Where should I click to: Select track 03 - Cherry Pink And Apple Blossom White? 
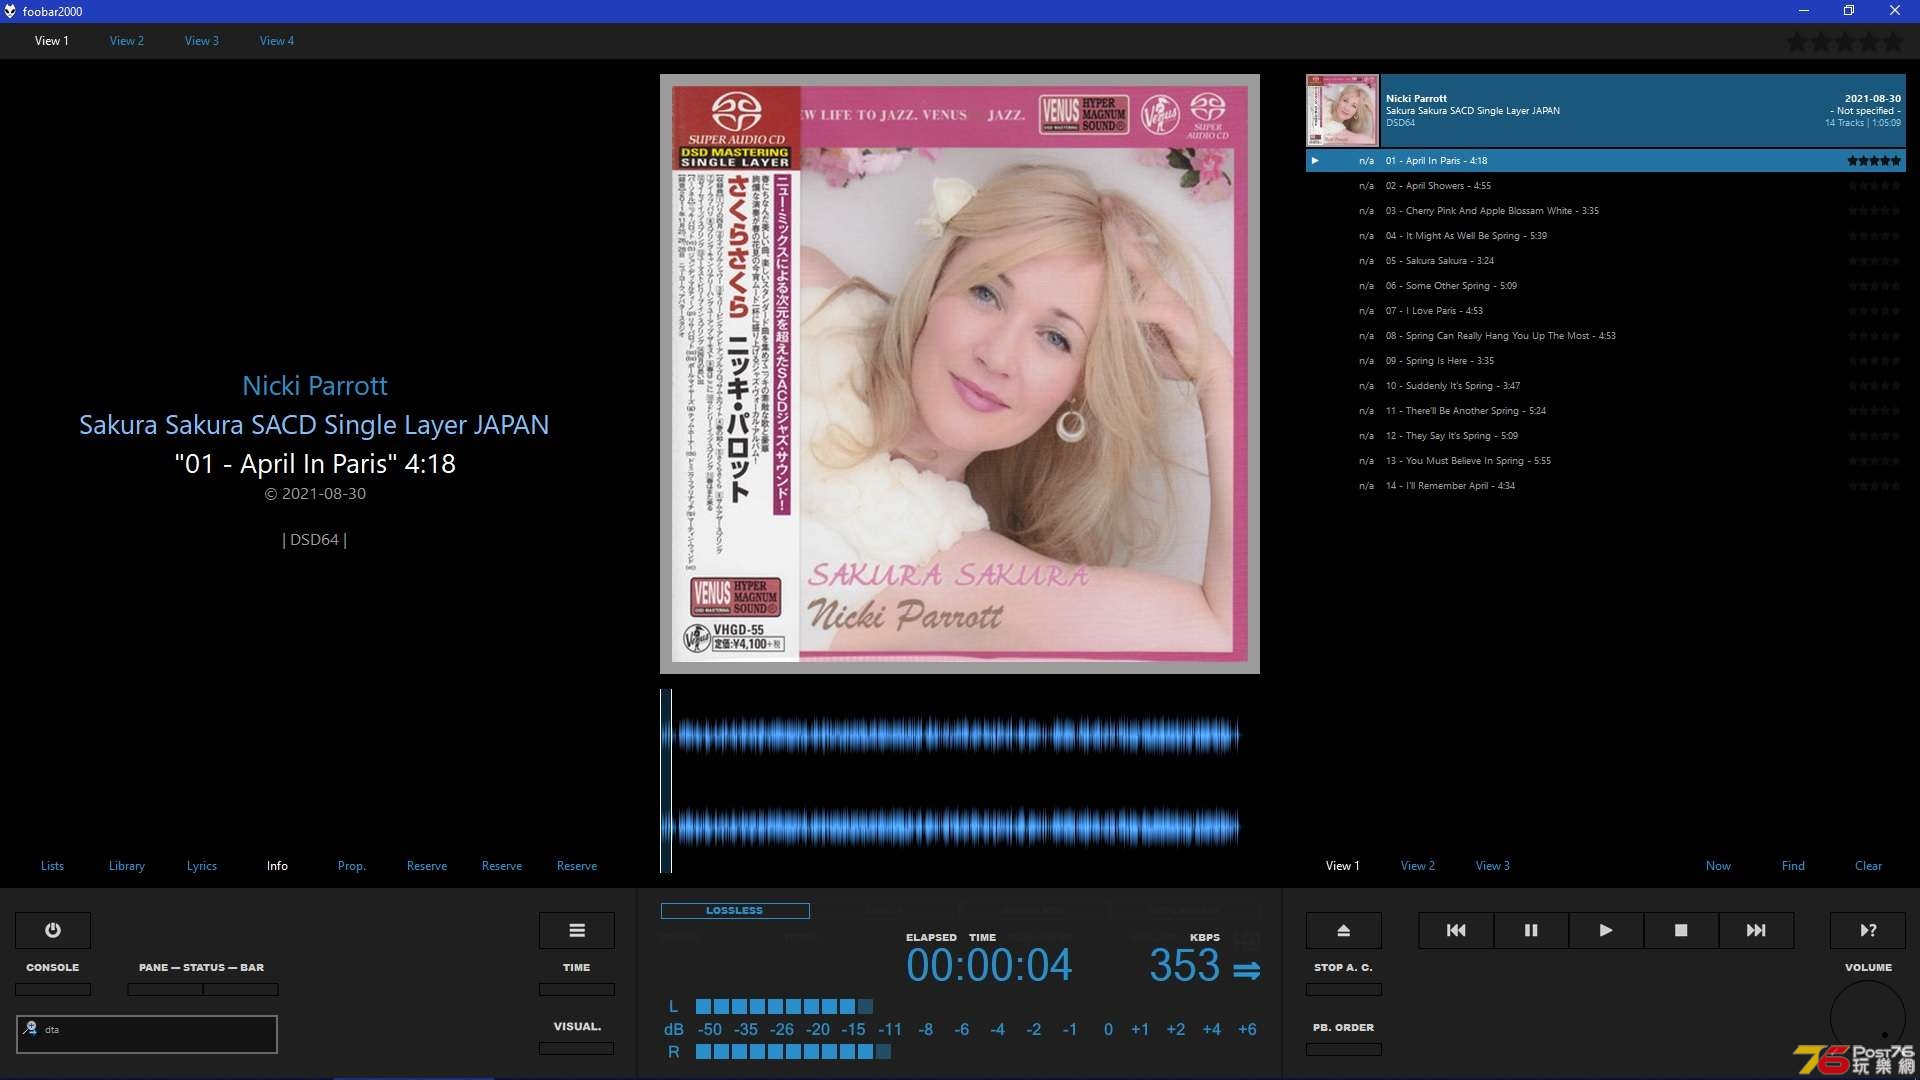pos(1606,211)
